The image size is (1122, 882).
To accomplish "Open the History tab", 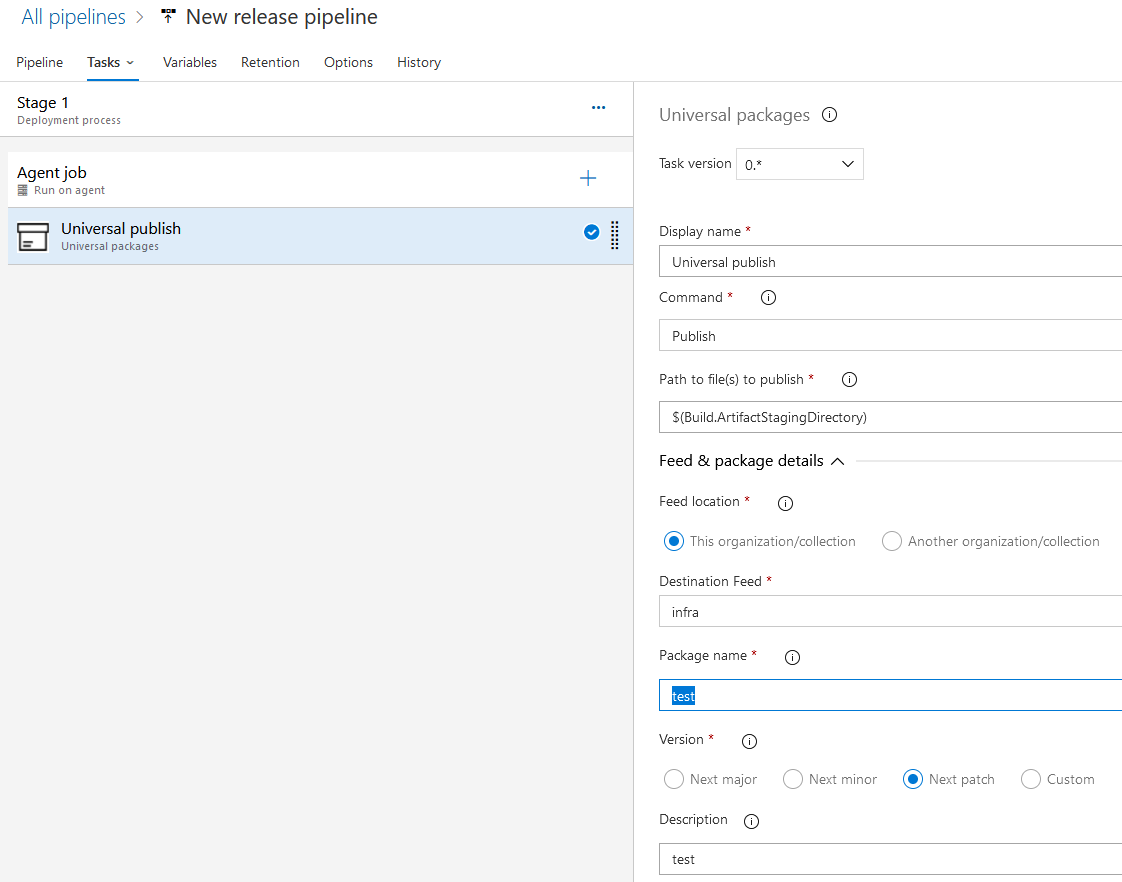I will 418,62.
